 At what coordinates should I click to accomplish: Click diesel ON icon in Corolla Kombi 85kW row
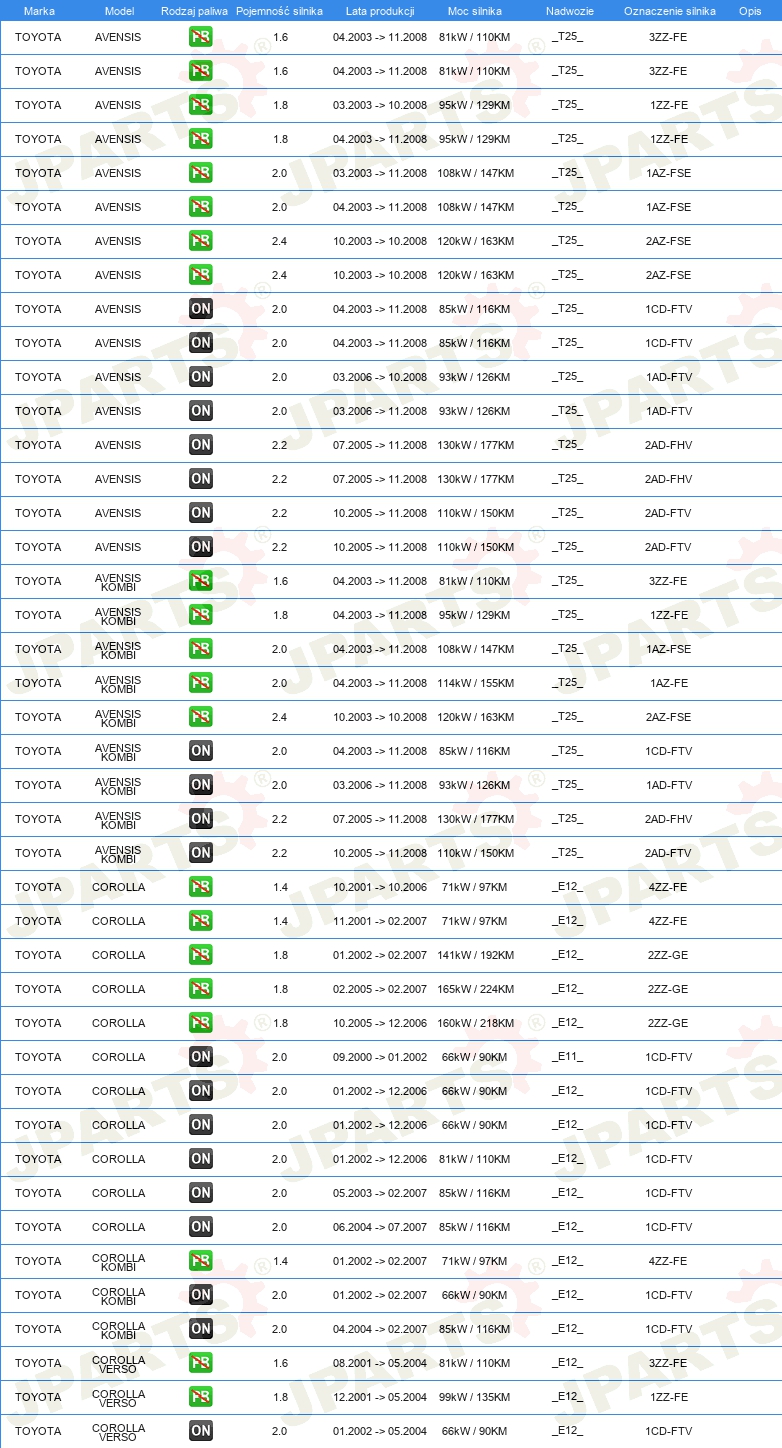[x=201, y=1329]
